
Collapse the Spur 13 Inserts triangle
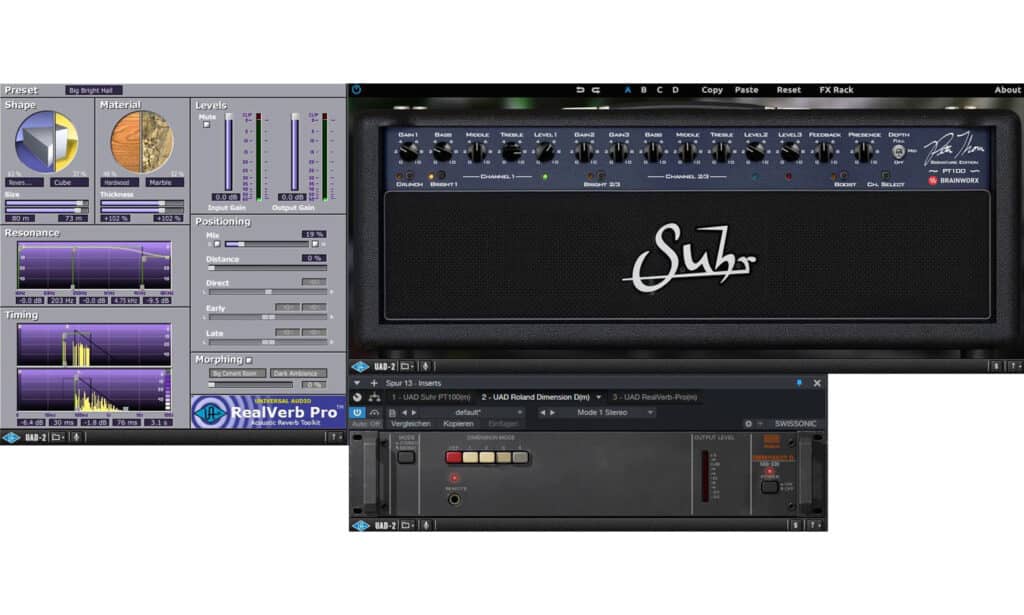[357, 383]
